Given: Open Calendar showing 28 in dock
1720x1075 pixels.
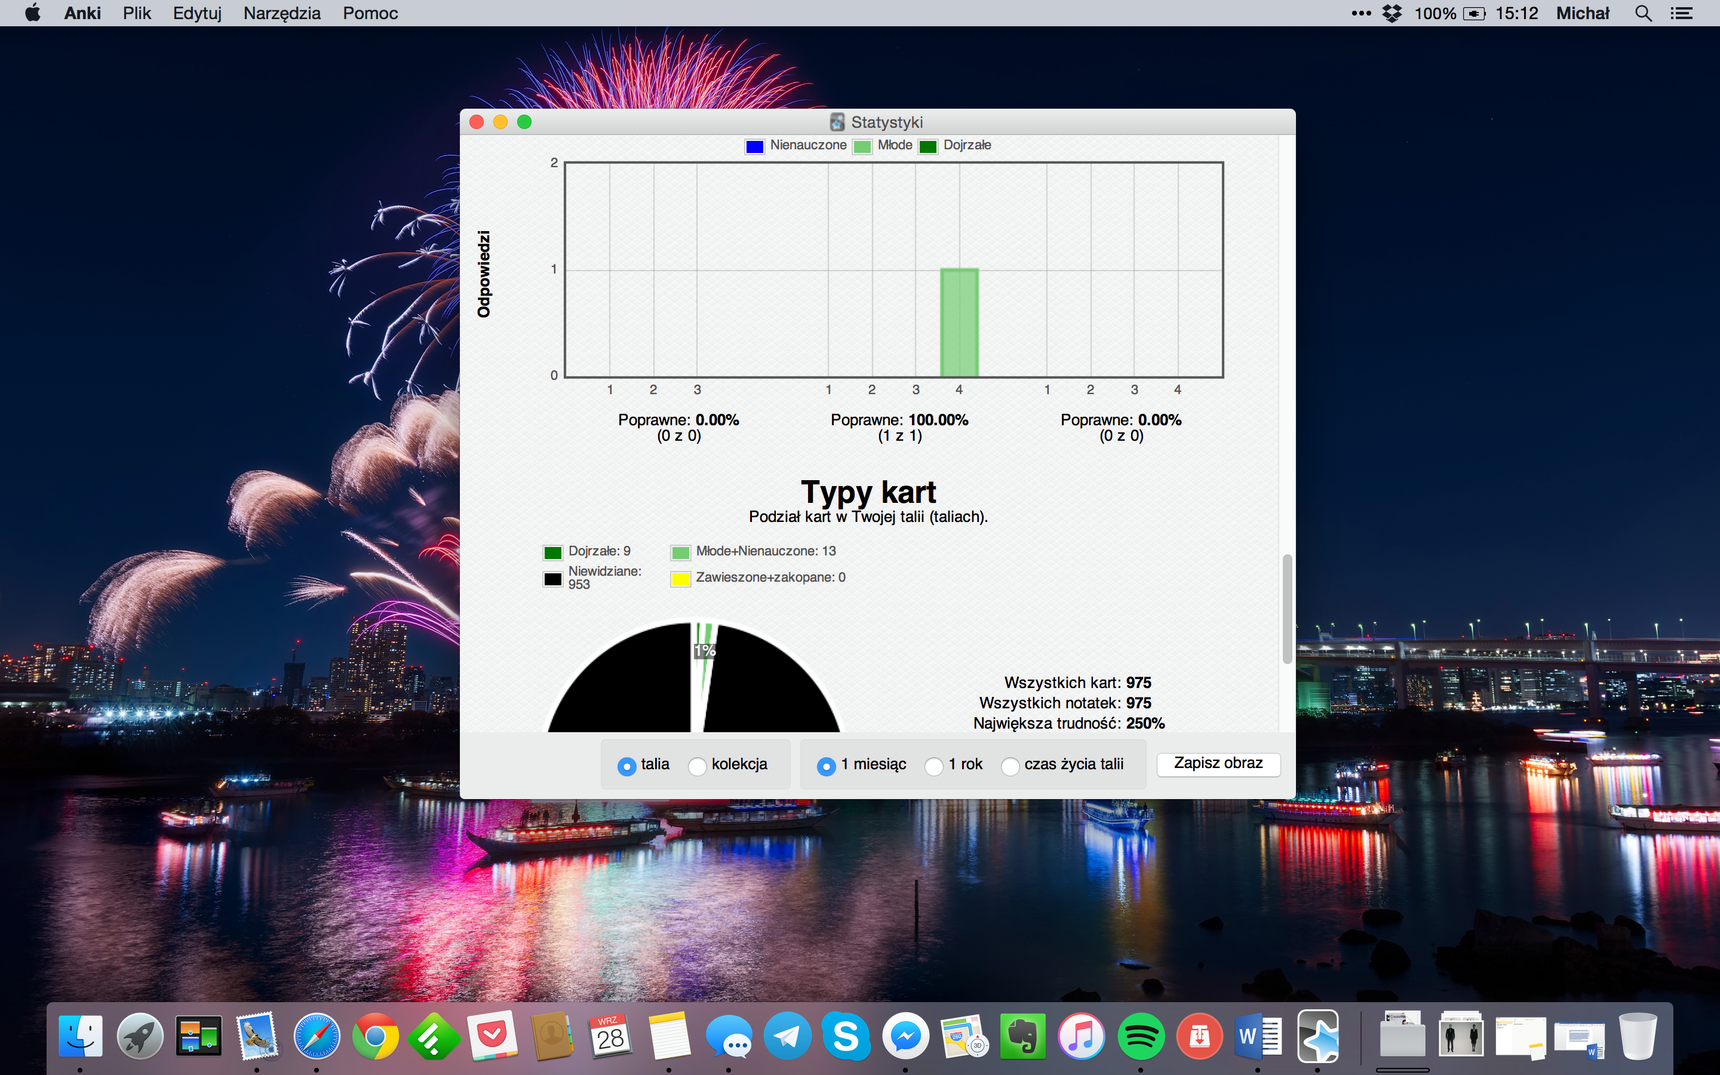Looking at the screenshot, I should point(610,1037).
